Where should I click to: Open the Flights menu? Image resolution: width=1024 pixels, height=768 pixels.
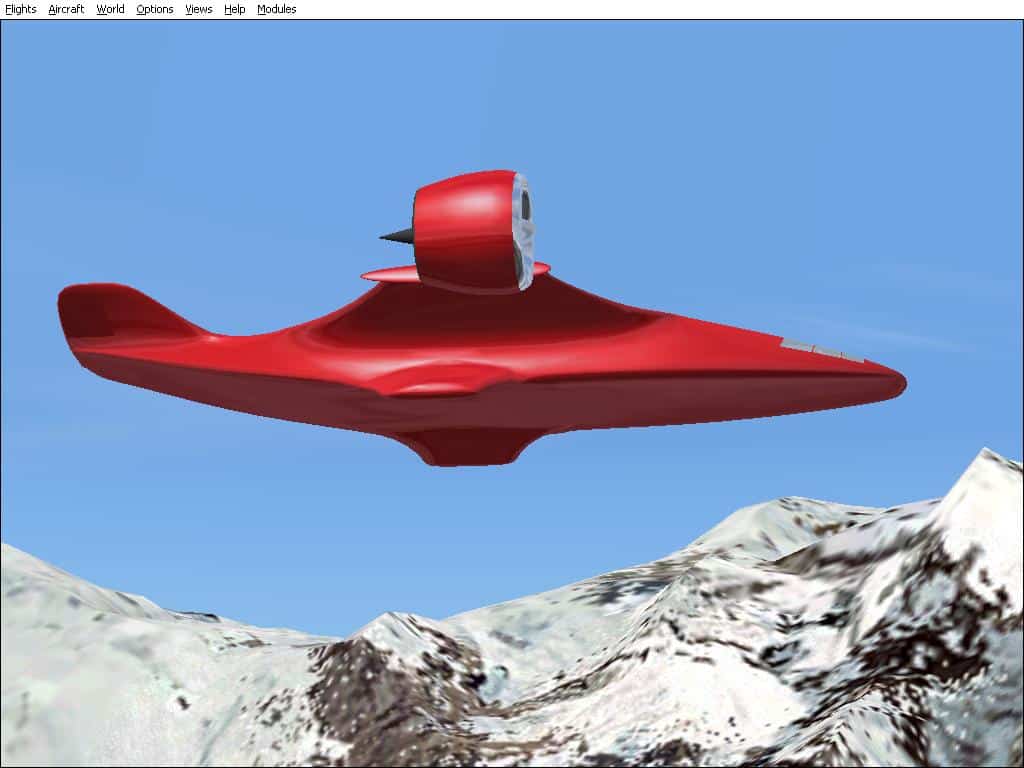point(20,9)
